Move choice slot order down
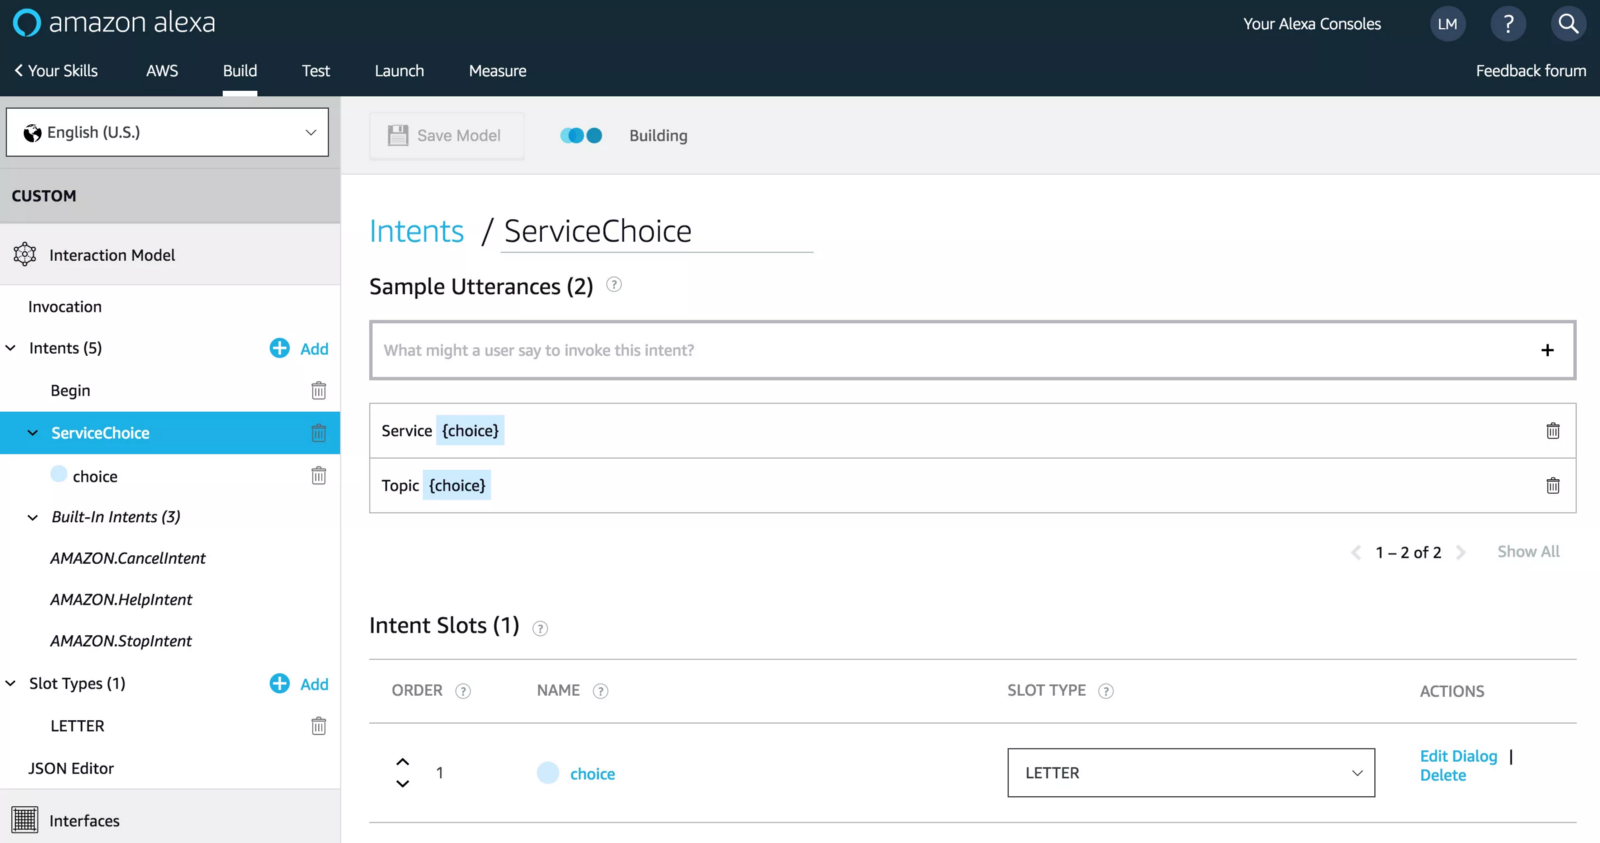Viewport: 1600px width, 843px height. click(x=402, y=784)
